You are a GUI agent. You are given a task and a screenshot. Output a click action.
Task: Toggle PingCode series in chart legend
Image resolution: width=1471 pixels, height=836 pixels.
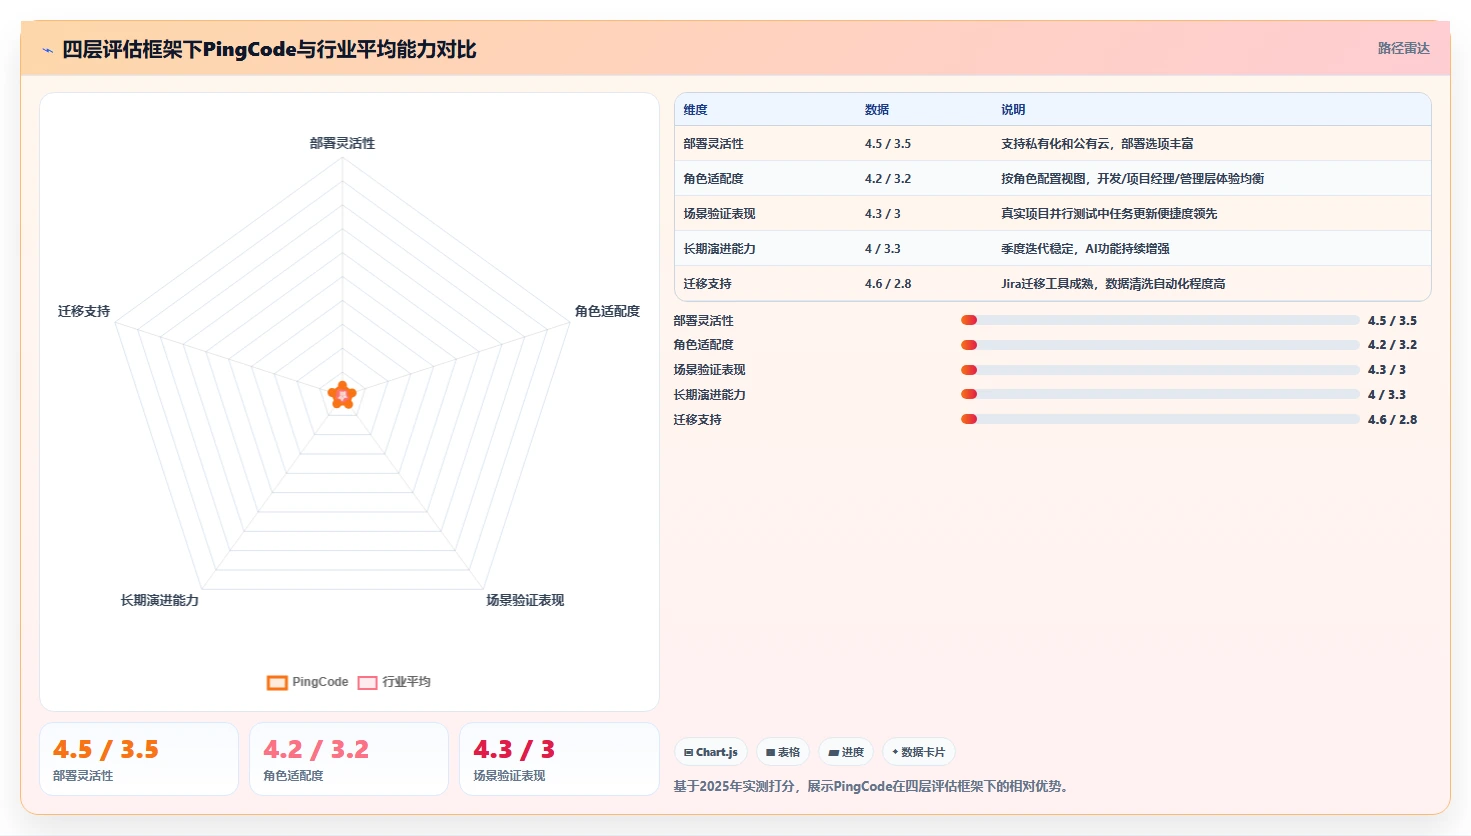[x=308, y=682]
